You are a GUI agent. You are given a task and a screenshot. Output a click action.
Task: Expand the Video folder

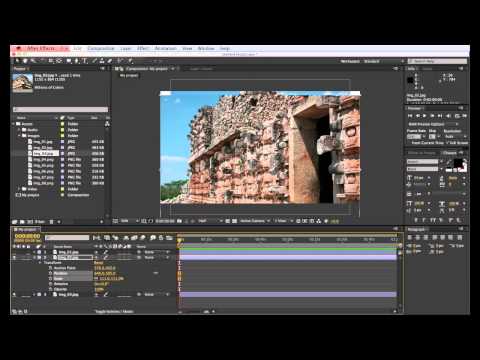tap(19, 189)
